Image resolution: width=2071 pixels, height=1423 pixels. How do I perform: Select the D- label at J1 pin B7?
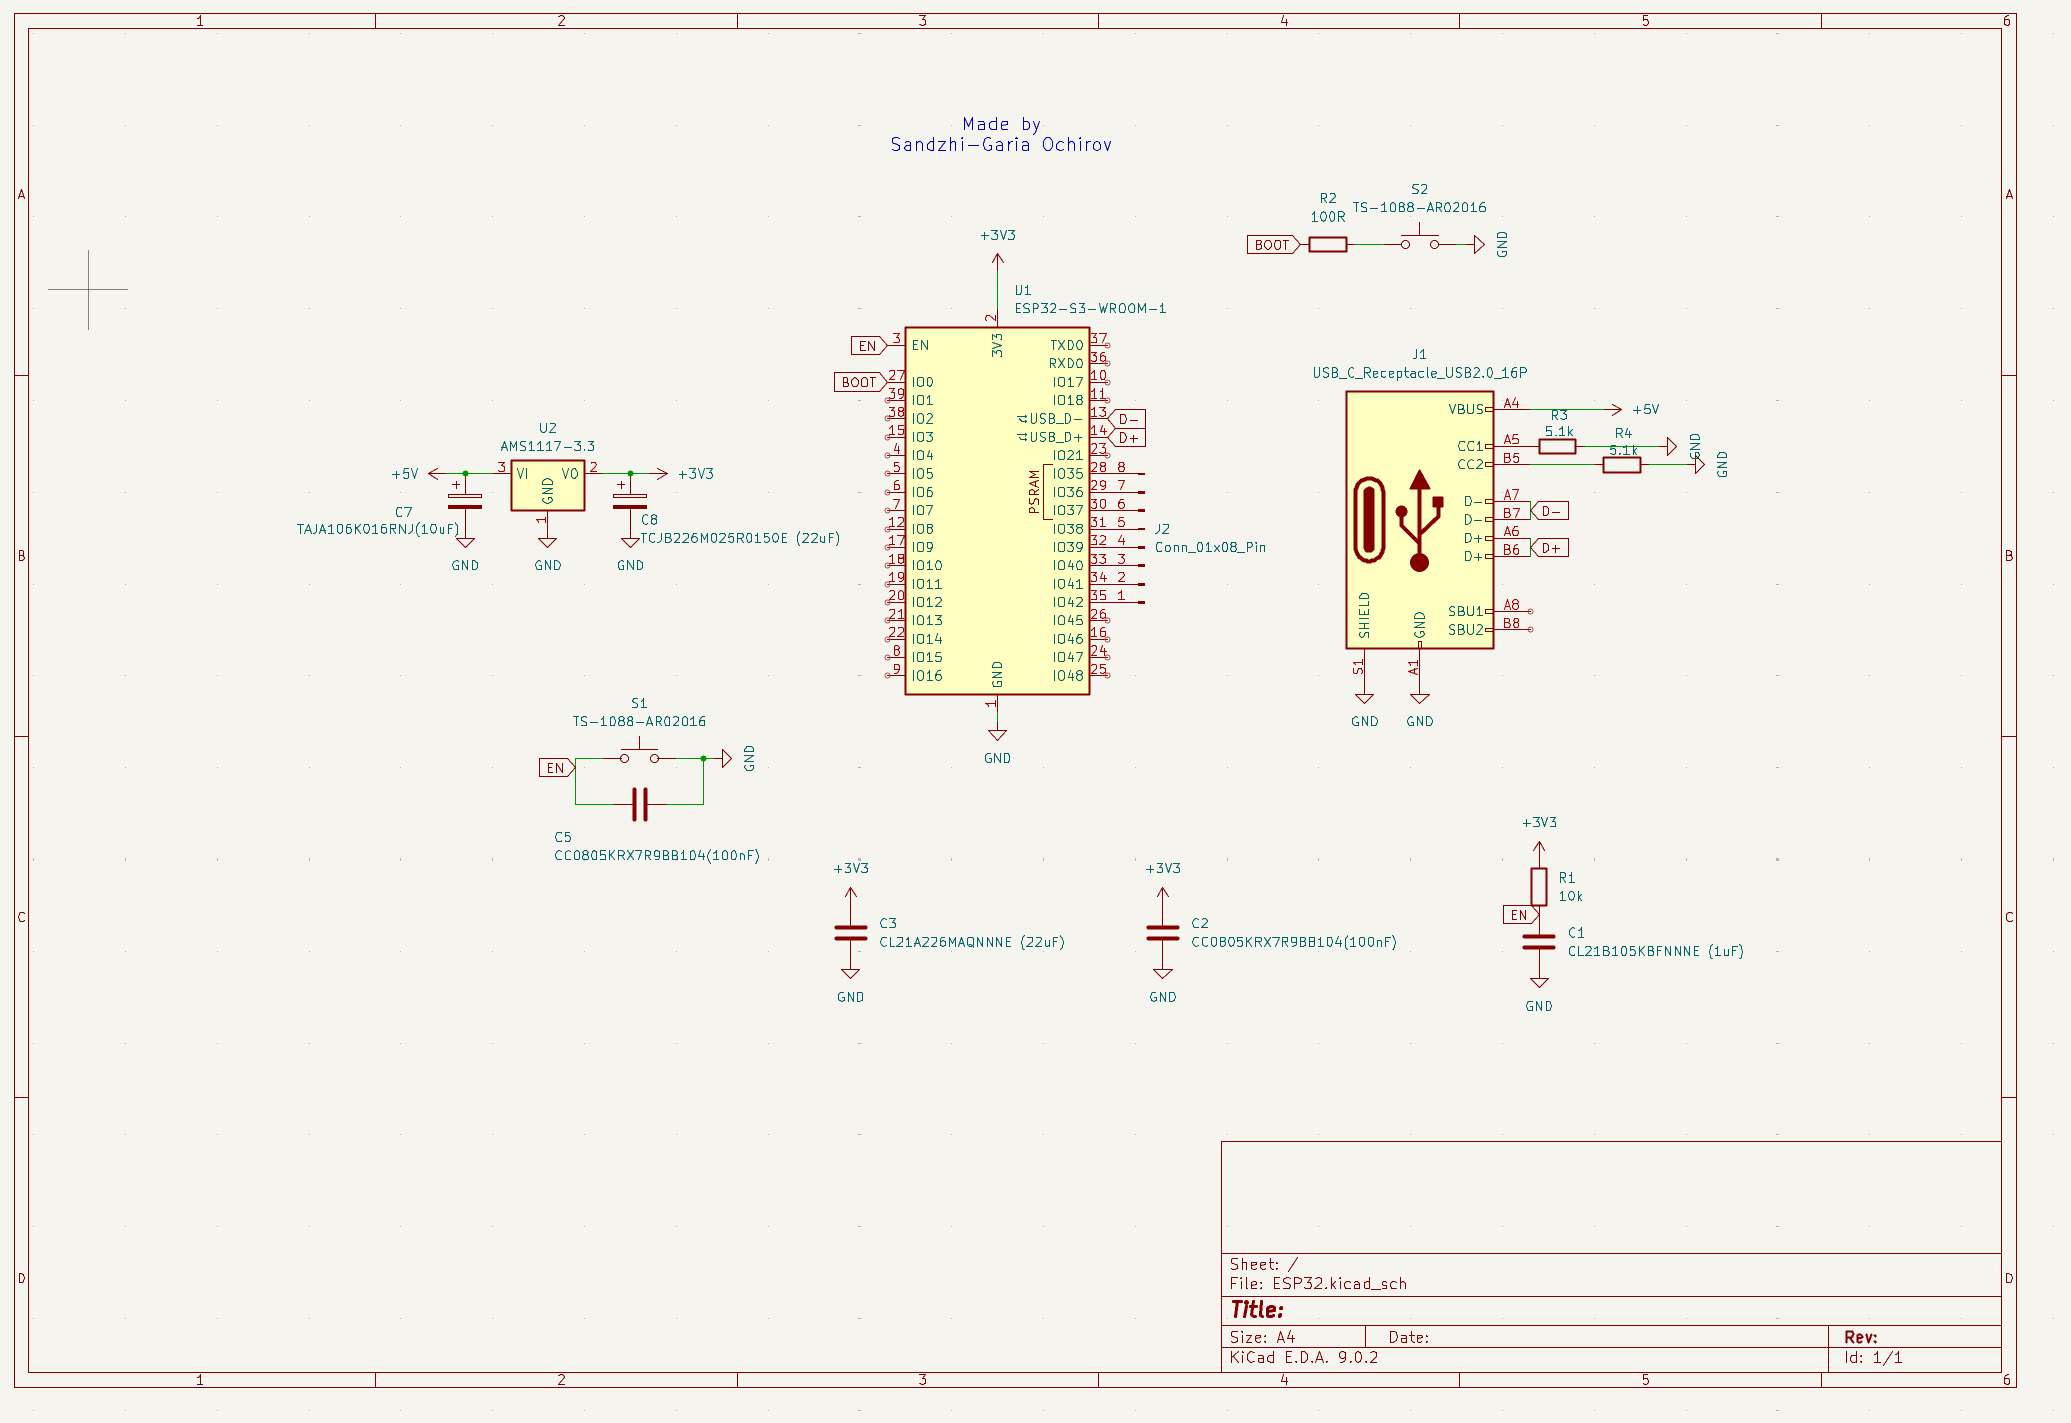[1550, 511]
